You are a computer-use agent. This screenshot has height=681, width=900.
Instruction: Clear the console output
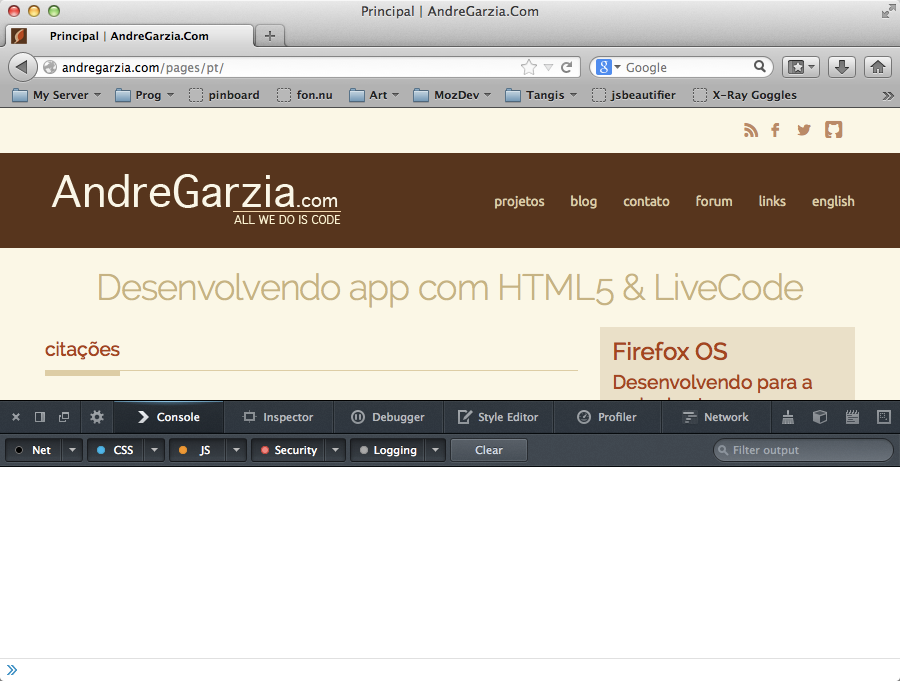488,450
